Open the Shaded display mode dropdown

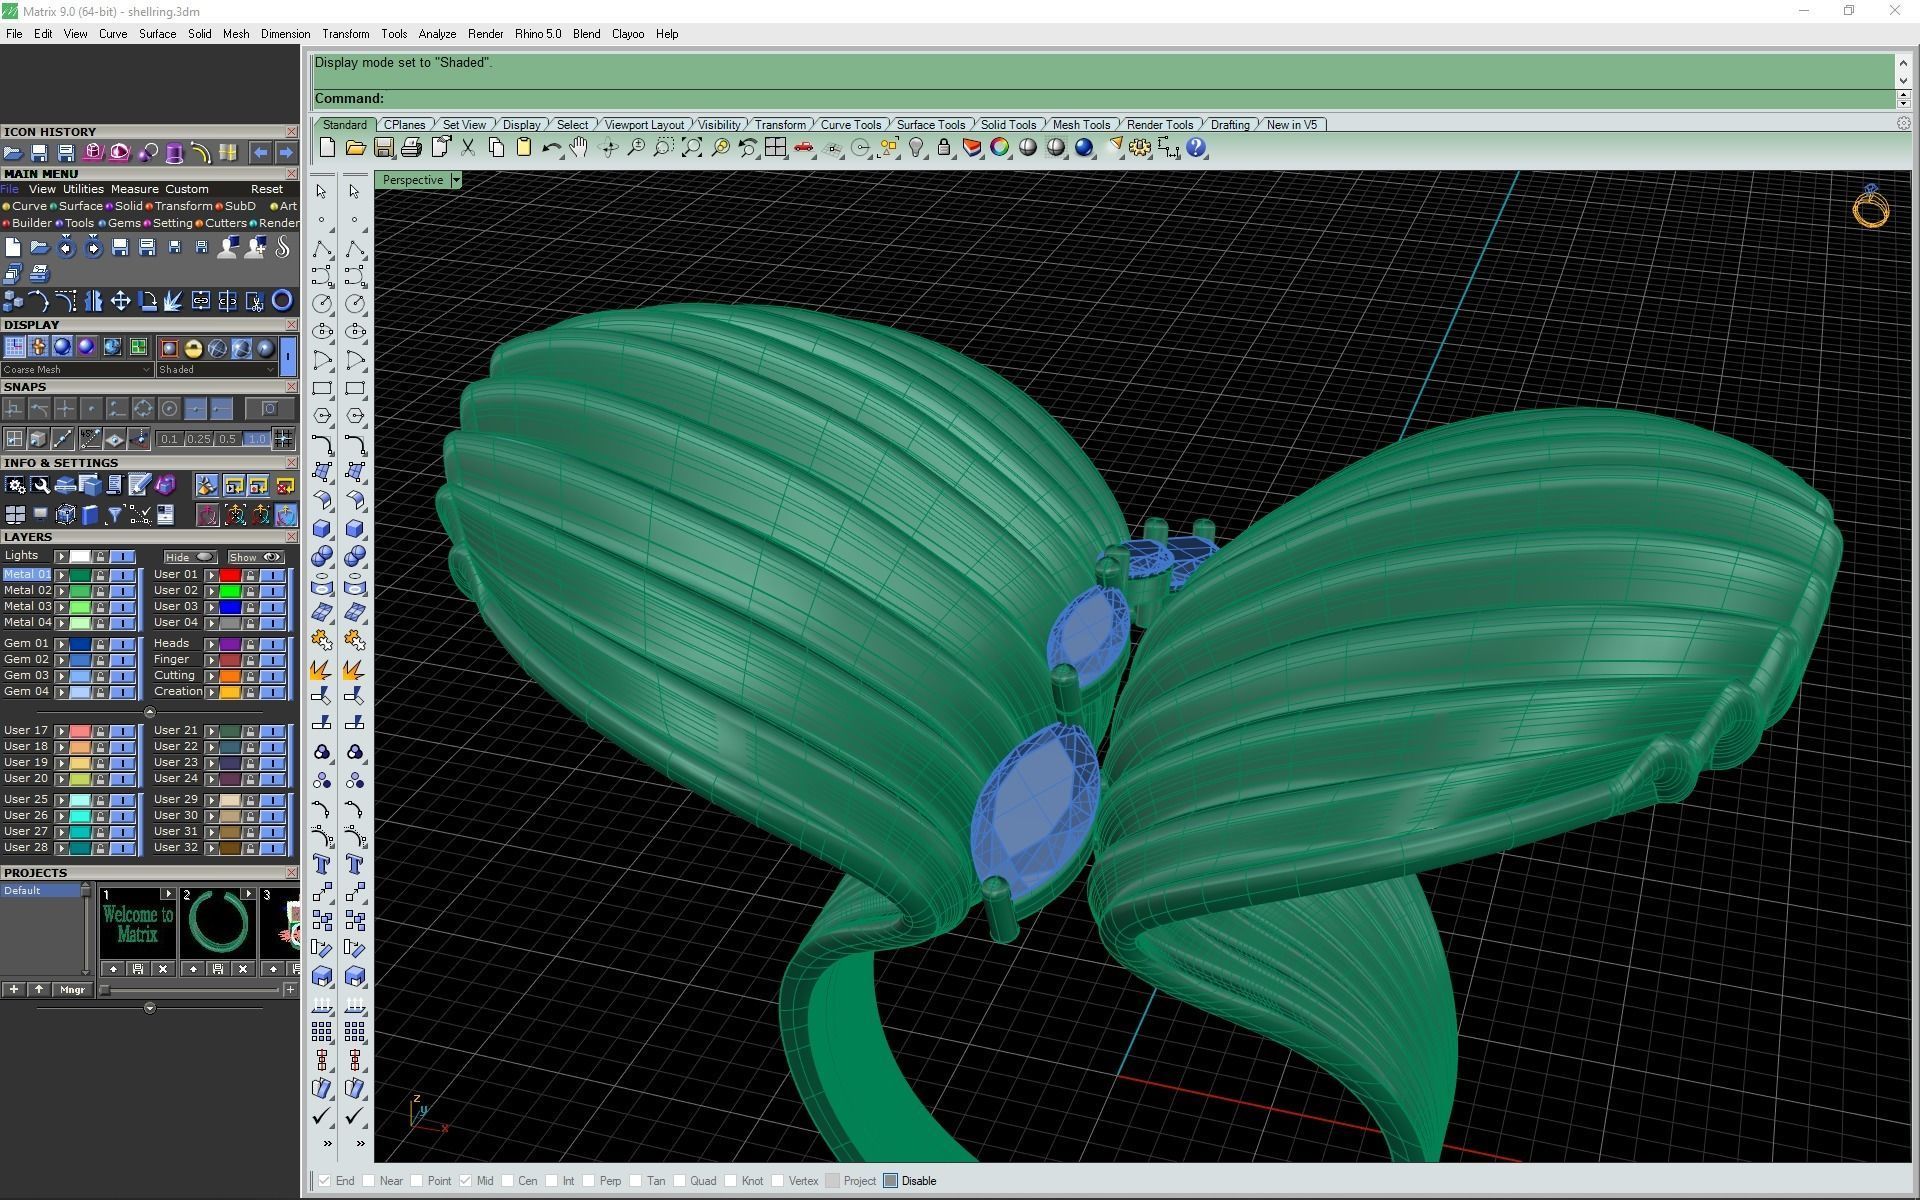coord(216,369)
